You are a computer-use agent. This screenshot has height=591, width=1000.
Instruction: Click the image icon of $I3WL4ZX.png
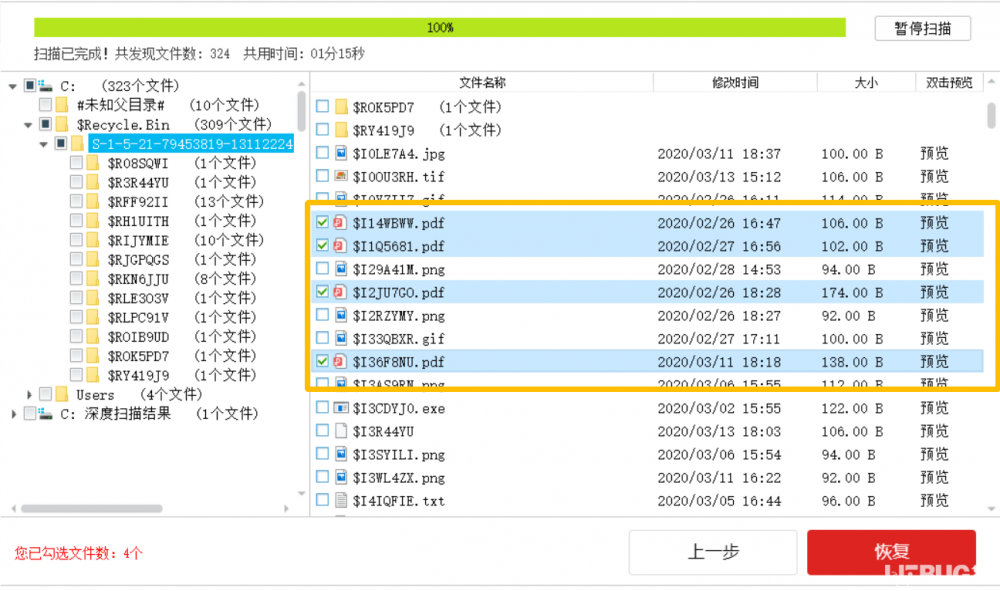[x=341, y=477]
